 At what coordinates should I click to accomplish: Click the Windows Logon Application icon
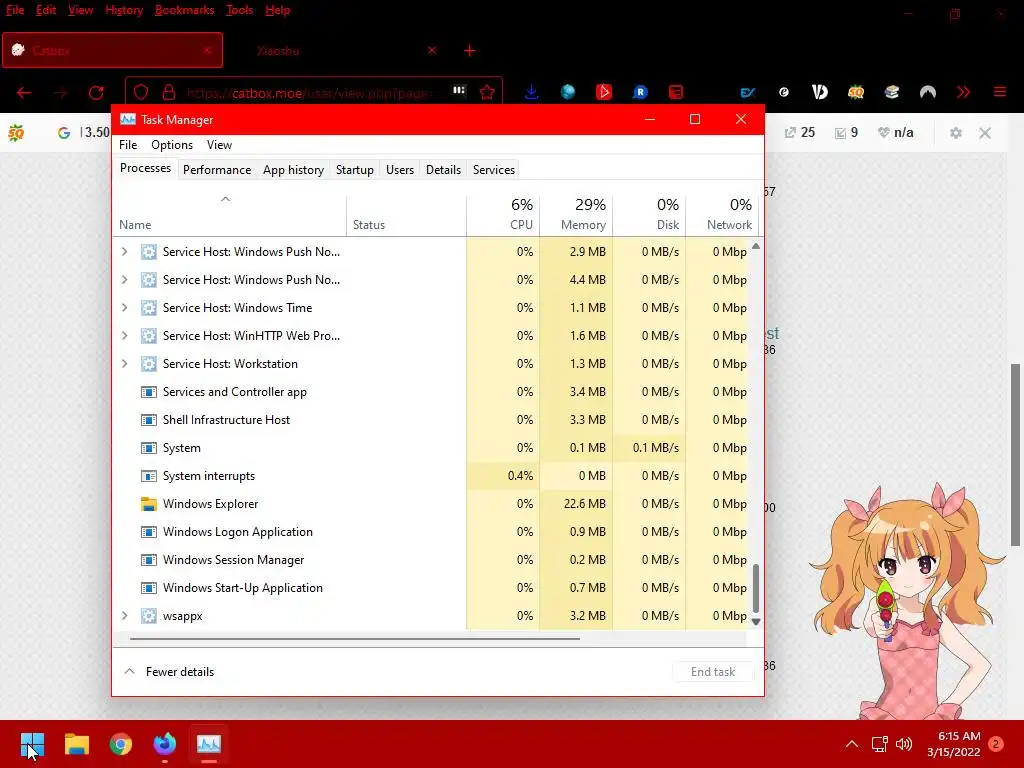(149, 532)
